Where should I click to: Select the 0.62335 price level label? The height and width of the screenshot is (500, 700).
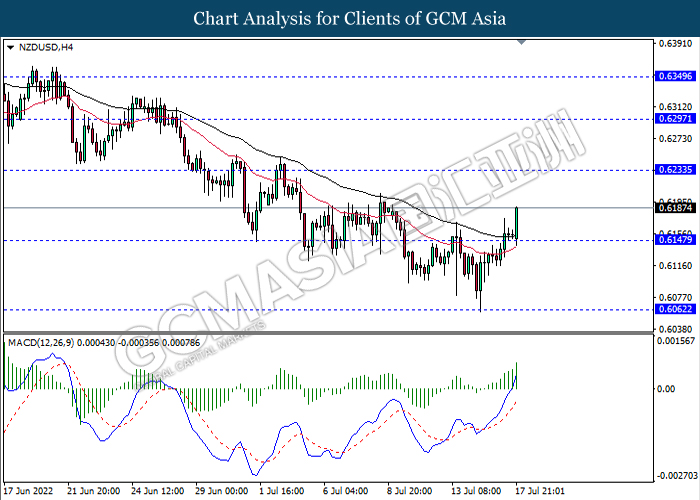click(675, 170)
